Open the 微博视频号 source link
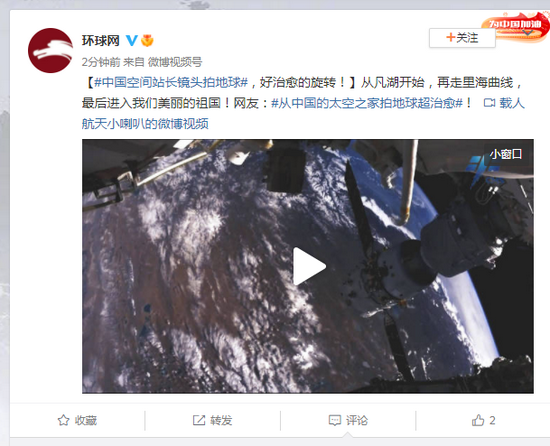 pos(175,62)
